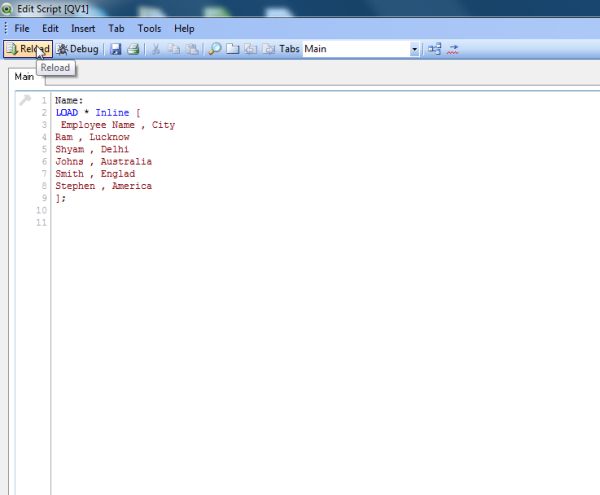Switch to the Main script tab

[x=24, y=77]
